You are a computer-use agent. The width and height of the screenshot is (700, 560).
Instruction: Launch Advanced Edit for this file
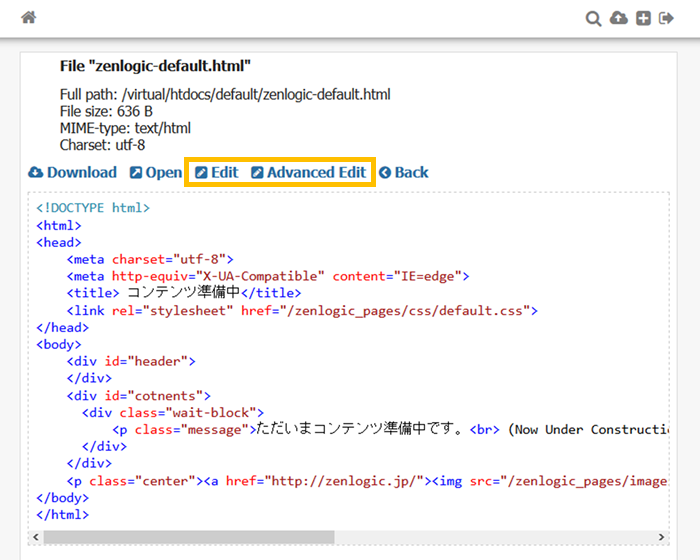[308, 172]
